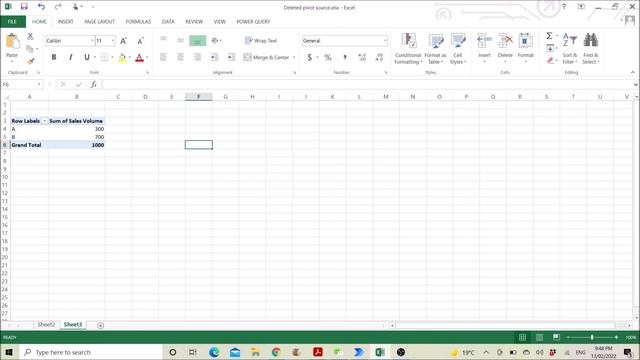Toggle italic formatting

[x=70, y=57]
